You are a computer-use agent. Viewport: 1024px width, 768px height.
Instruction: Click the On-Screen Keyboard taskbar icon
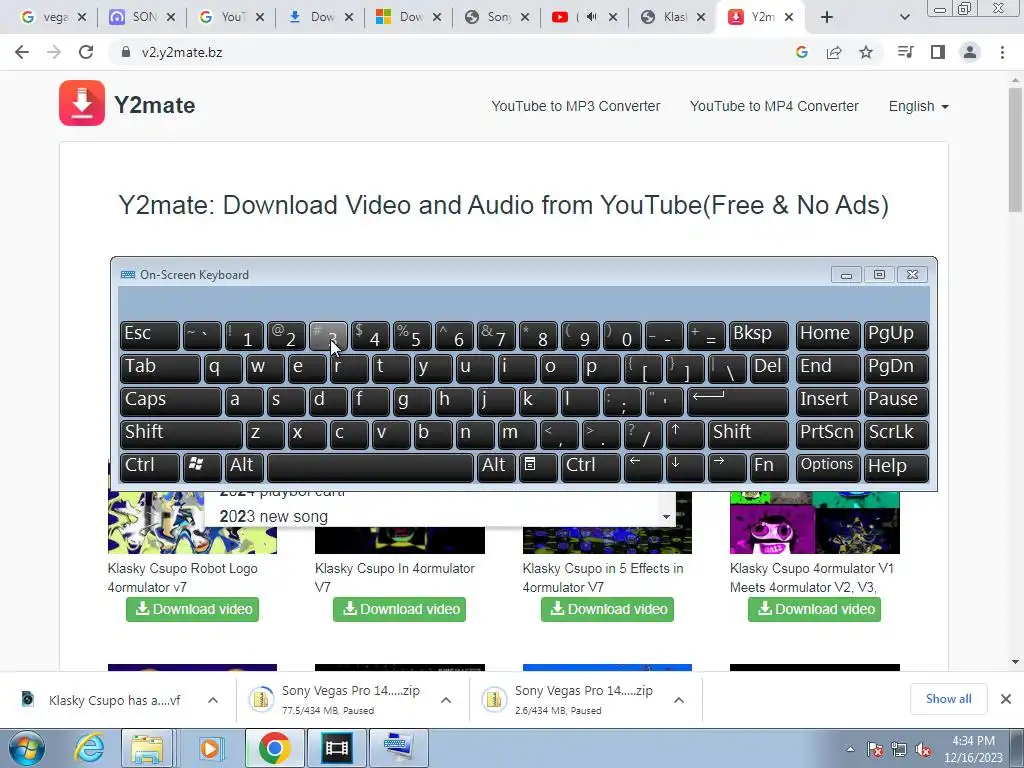pos(399,748)
